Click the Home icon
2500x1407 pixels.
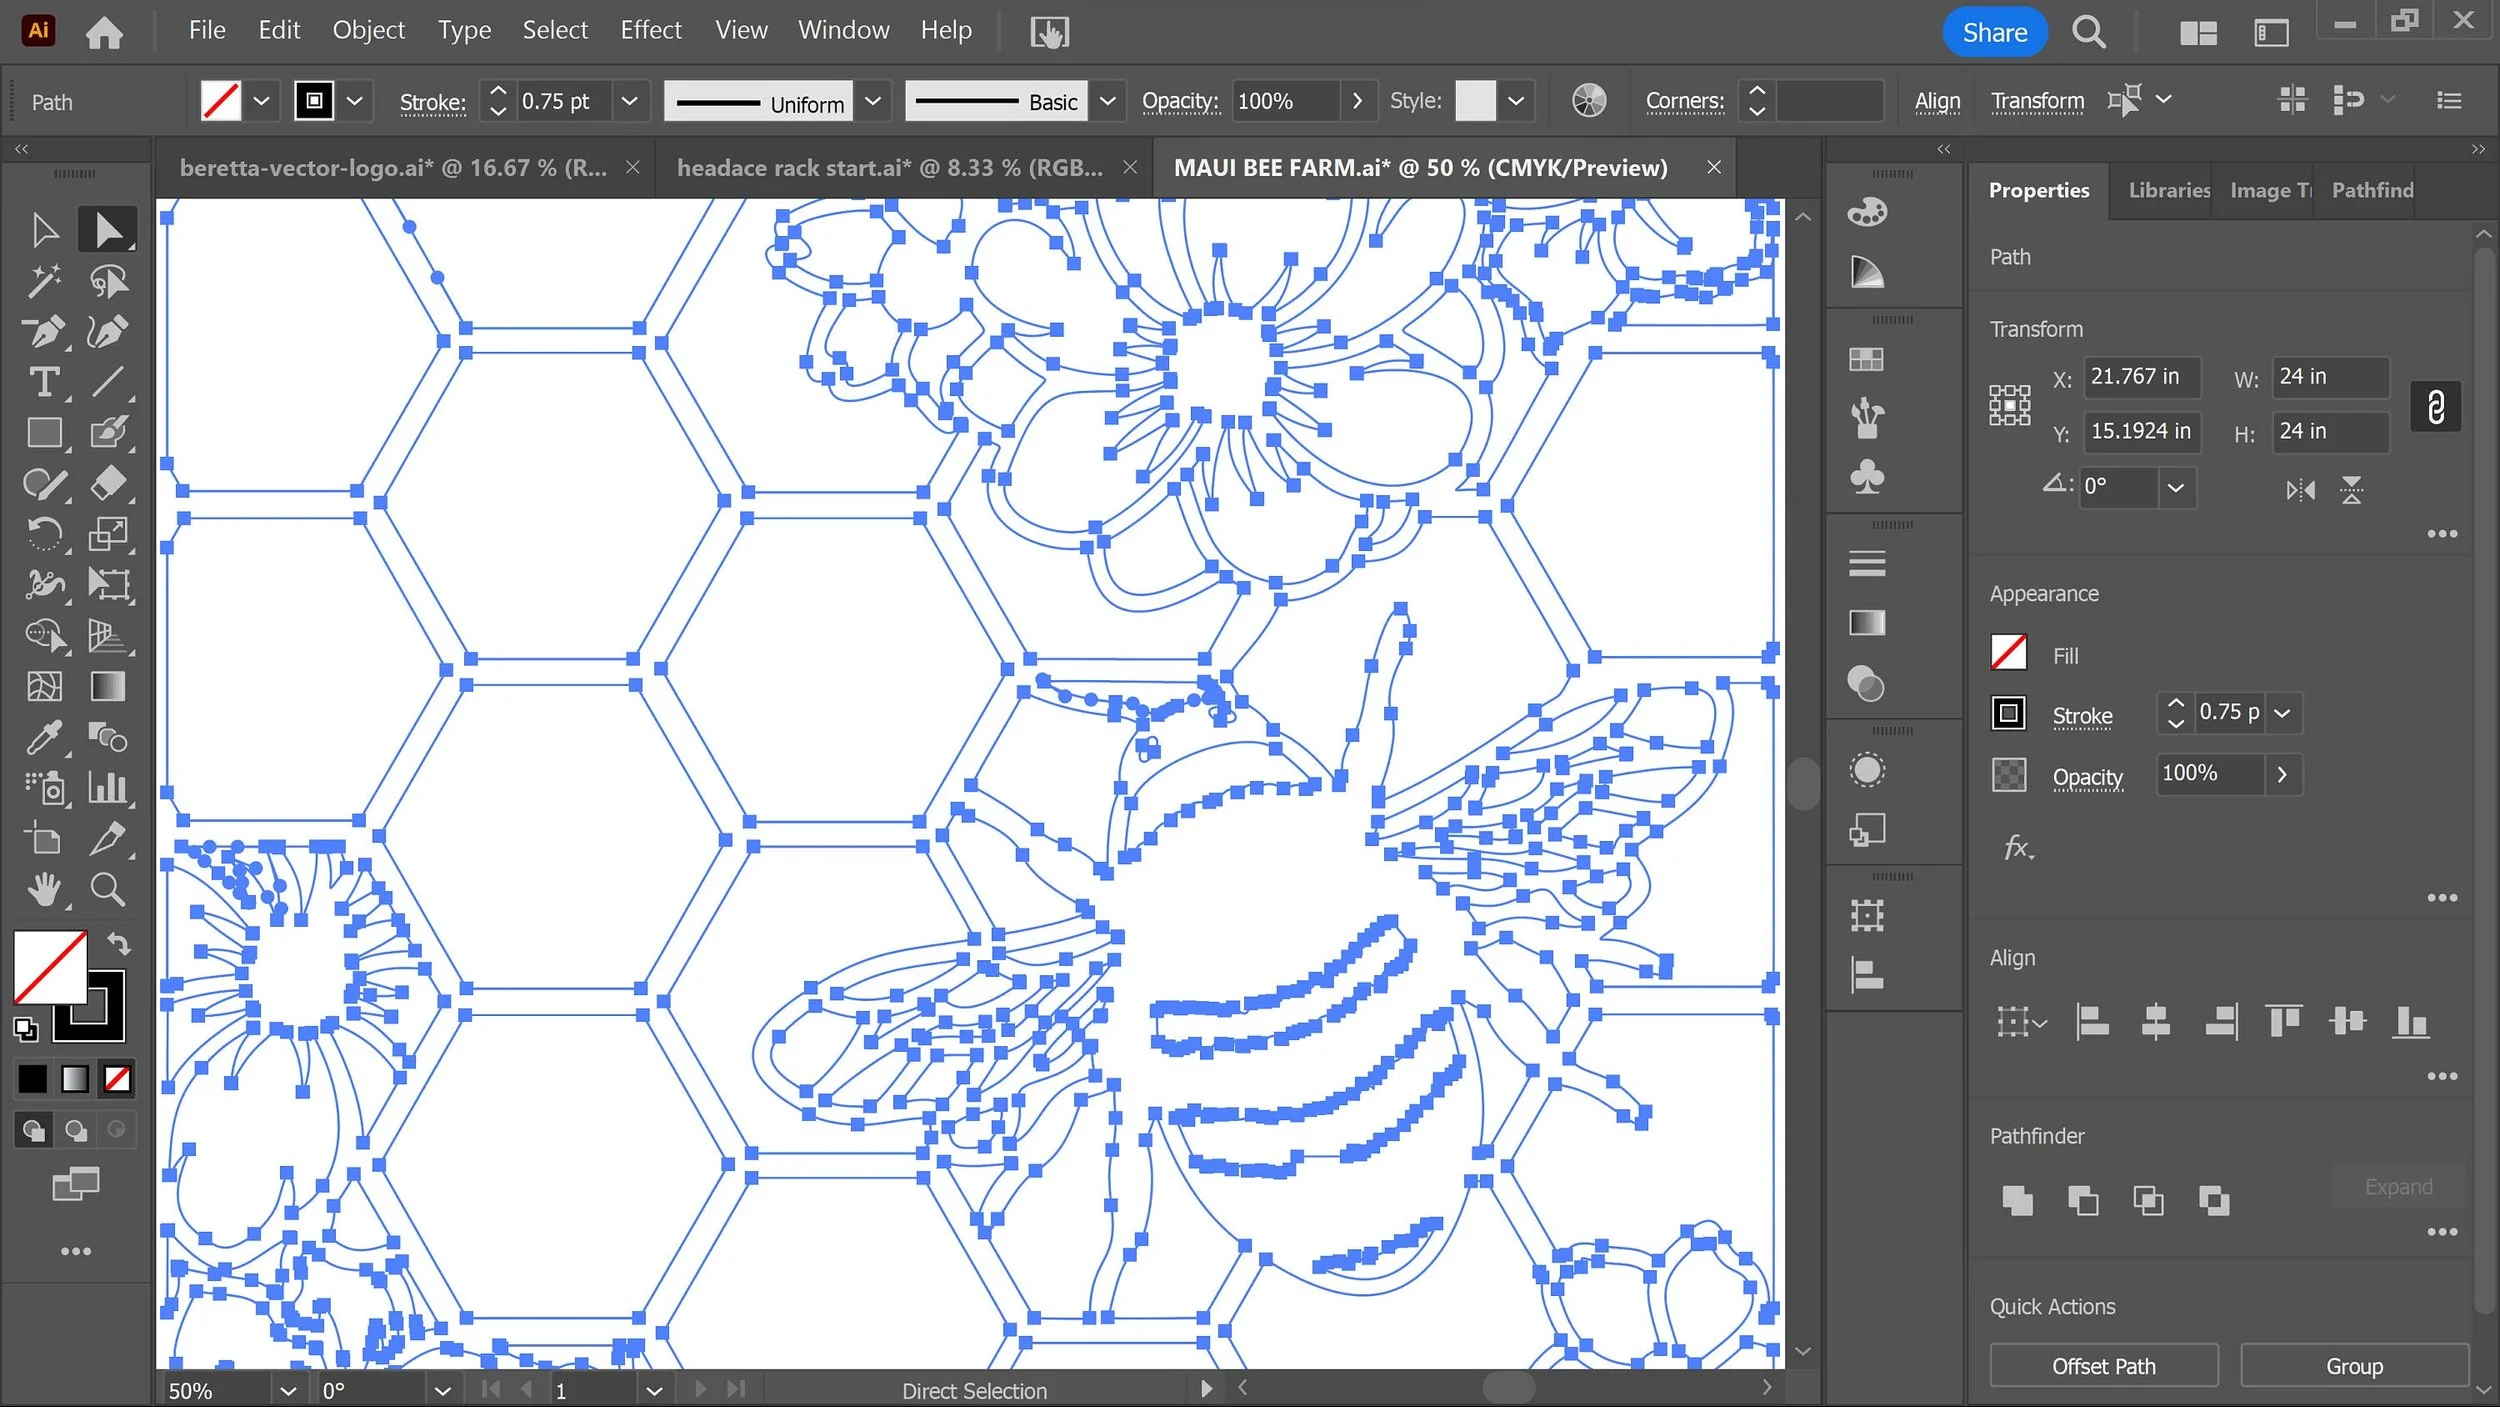coord(104,33)
